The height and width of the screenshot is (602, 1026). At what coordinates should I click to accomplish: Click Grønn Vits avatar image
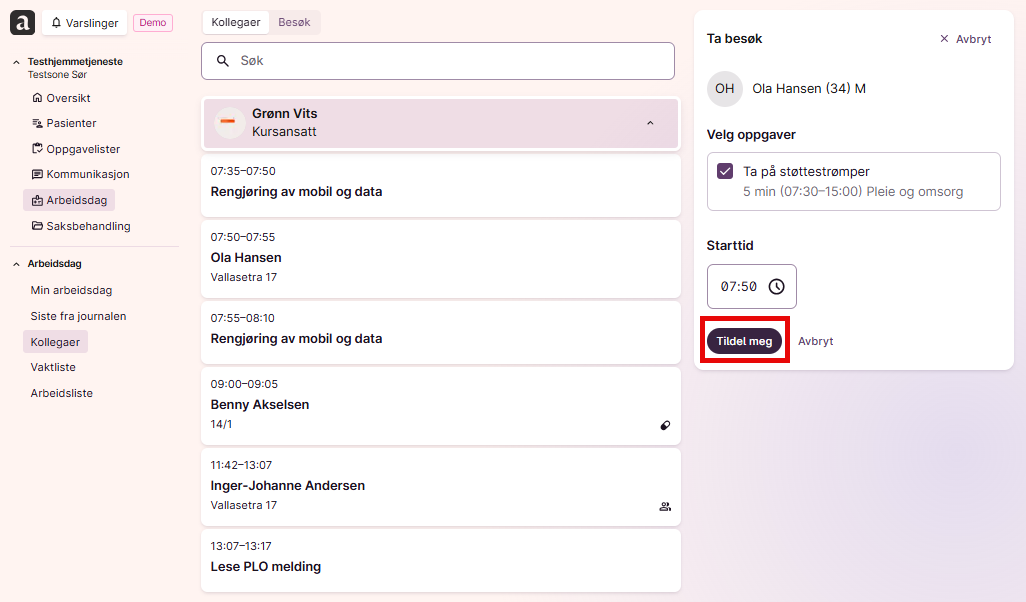tap(229, 123)
